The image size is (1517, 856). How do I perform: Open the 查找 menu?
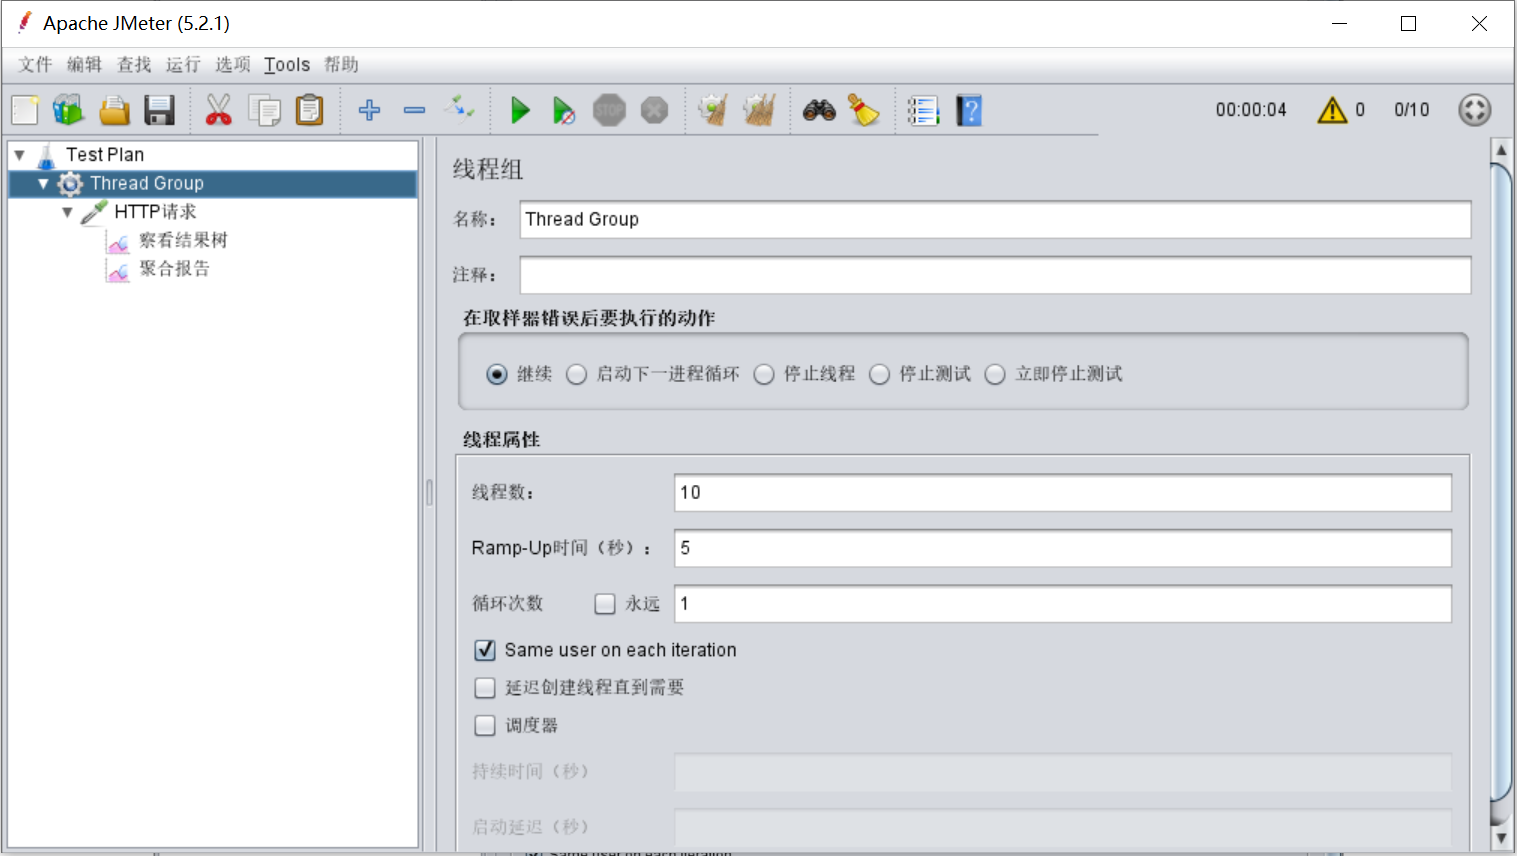tap(134, 65)
